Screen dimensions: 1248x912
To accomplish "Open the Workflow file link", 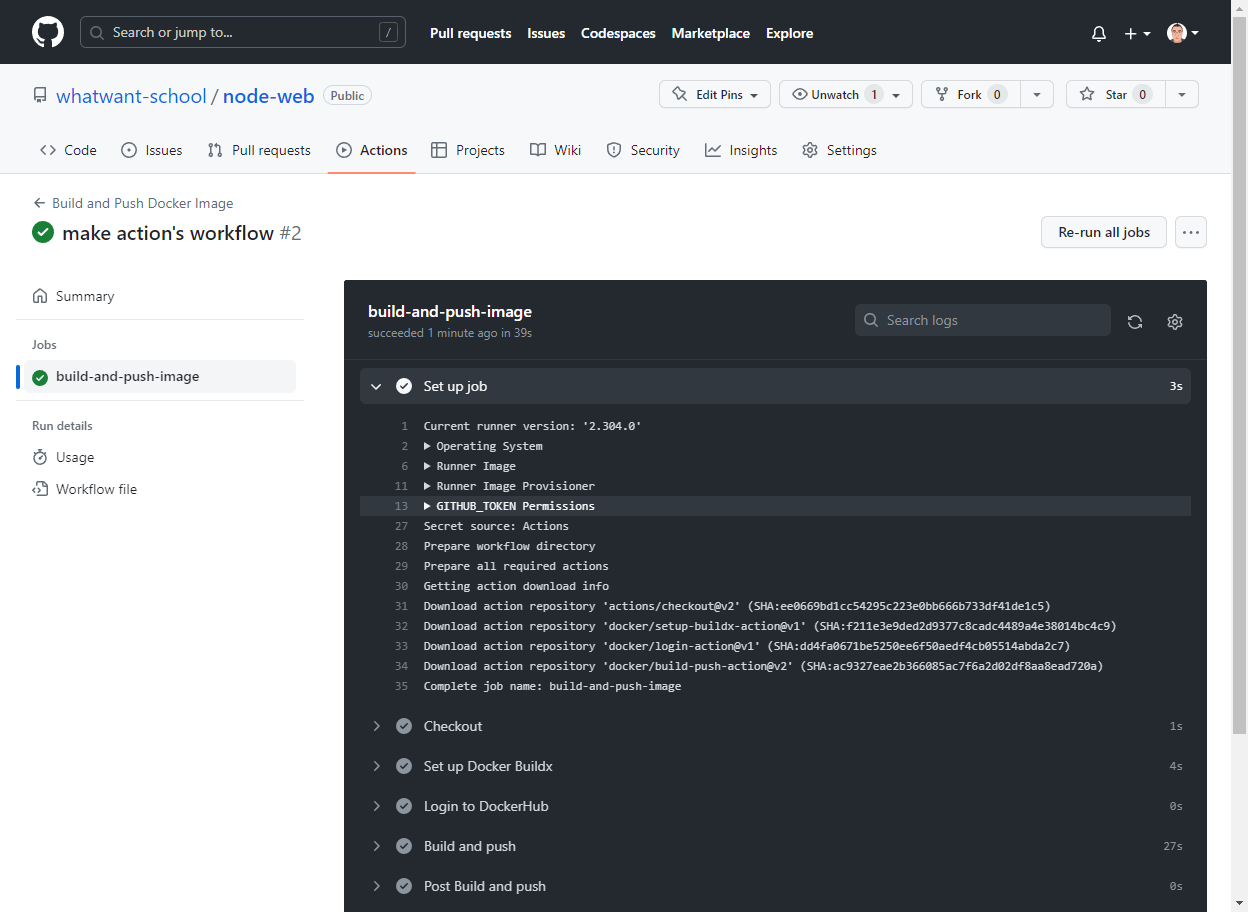I will (84, 489).
